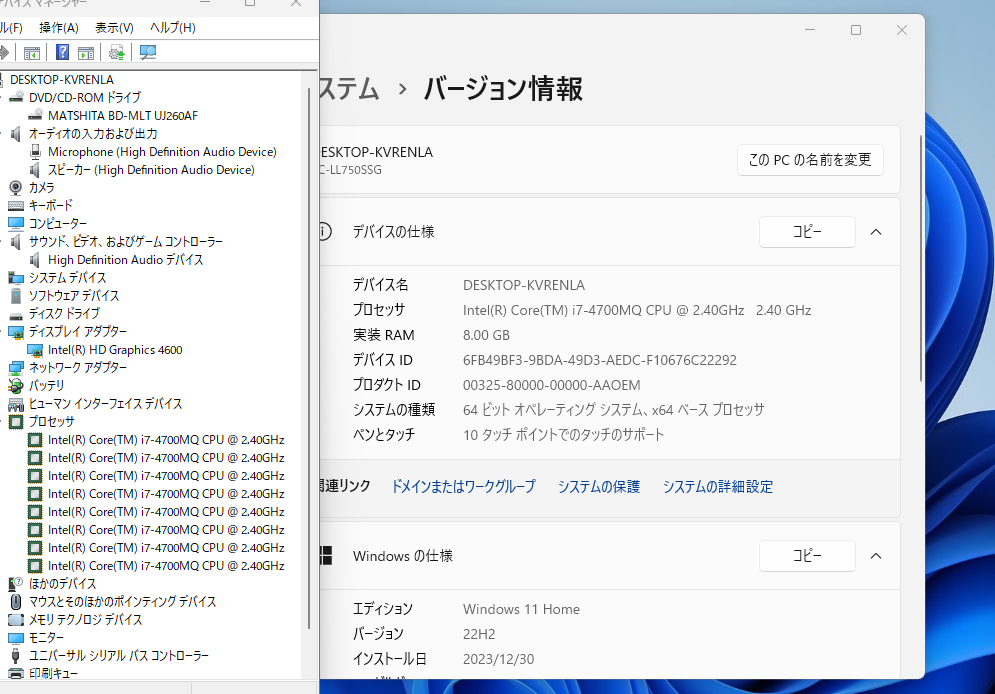Select the キーボード category icon

tap(16, 206)
